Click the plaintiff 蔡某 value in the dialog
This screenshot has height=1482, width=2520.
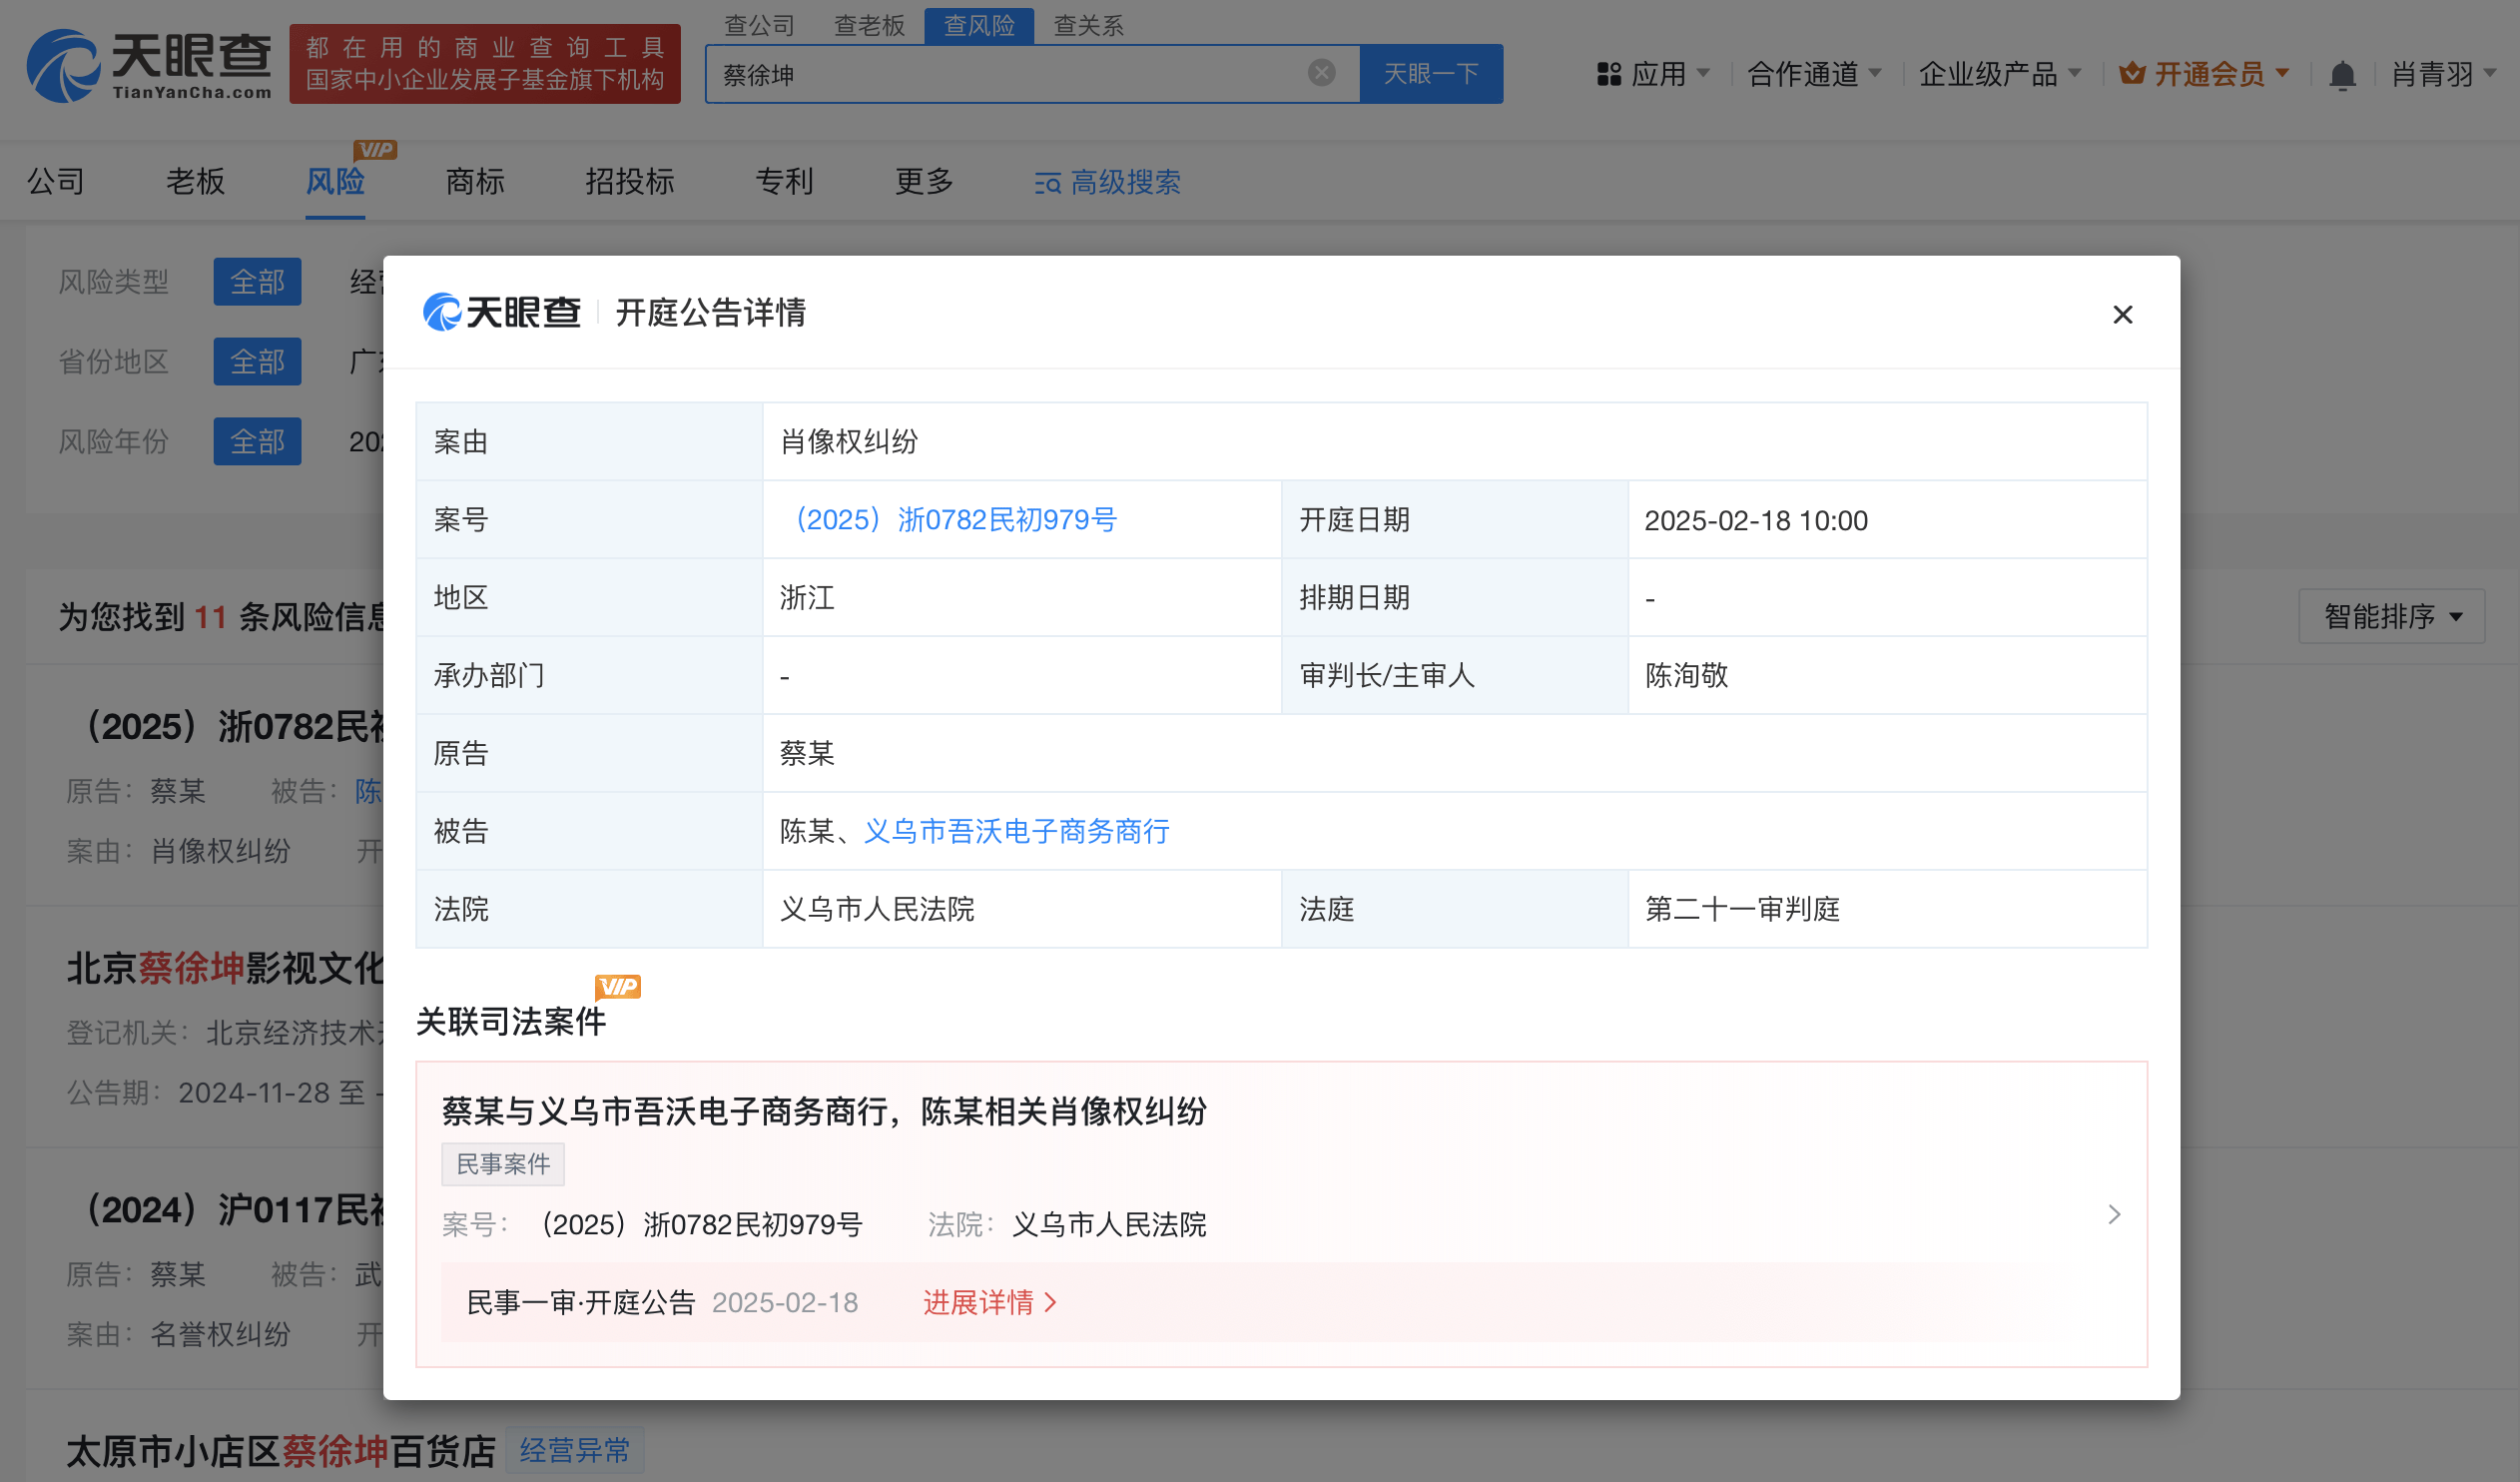807,753
